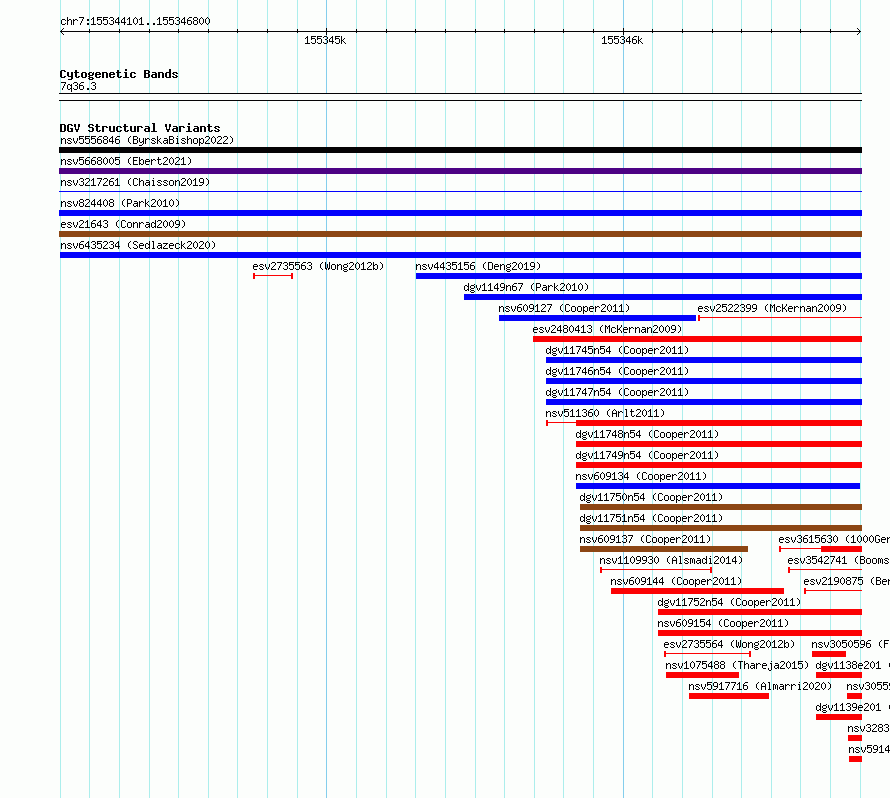Open dgv11746n54 (Cooper2011) label
This screenshot has width=890, height=798.
click(x=617, y=371)
